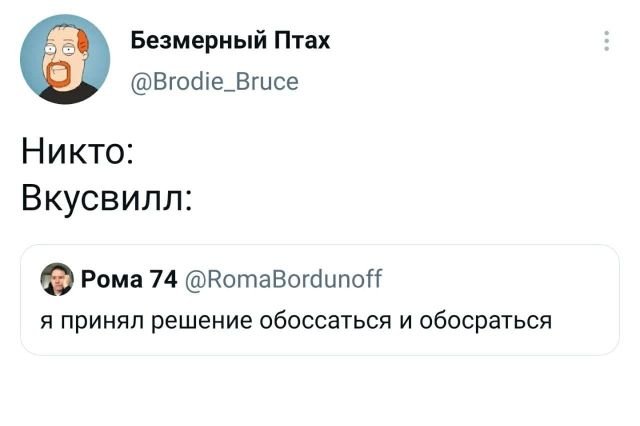Click the word "Безмерный" in the display name
The height and width of the screenshot is (426, 640).
point(198,40)
